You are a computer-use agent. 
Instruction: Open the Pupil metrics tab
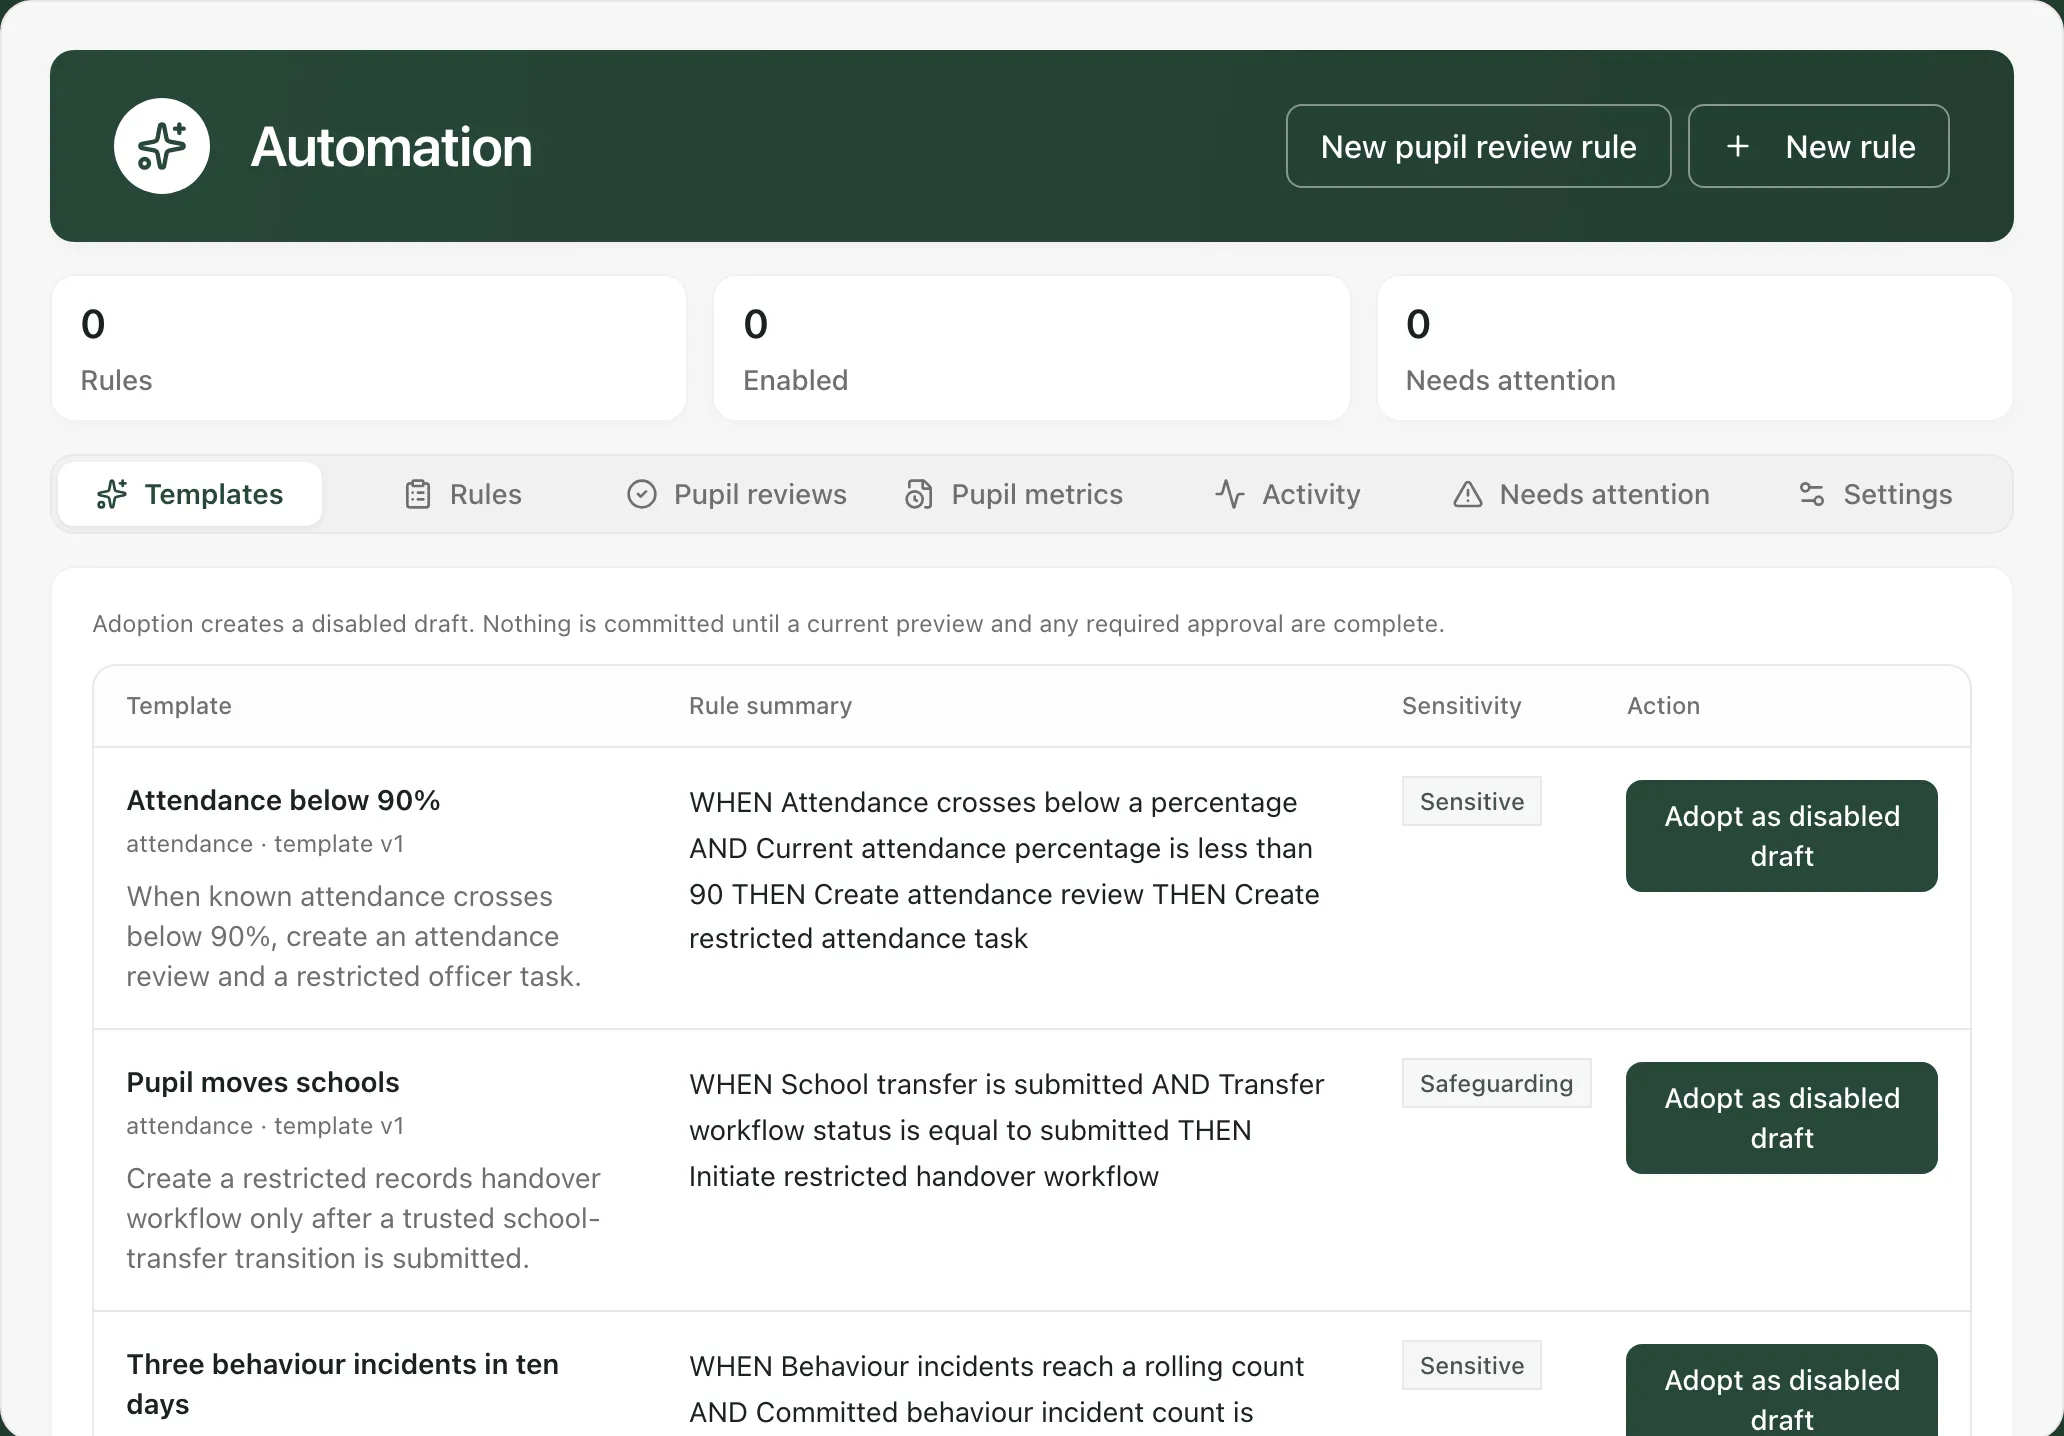[1013, 494]
